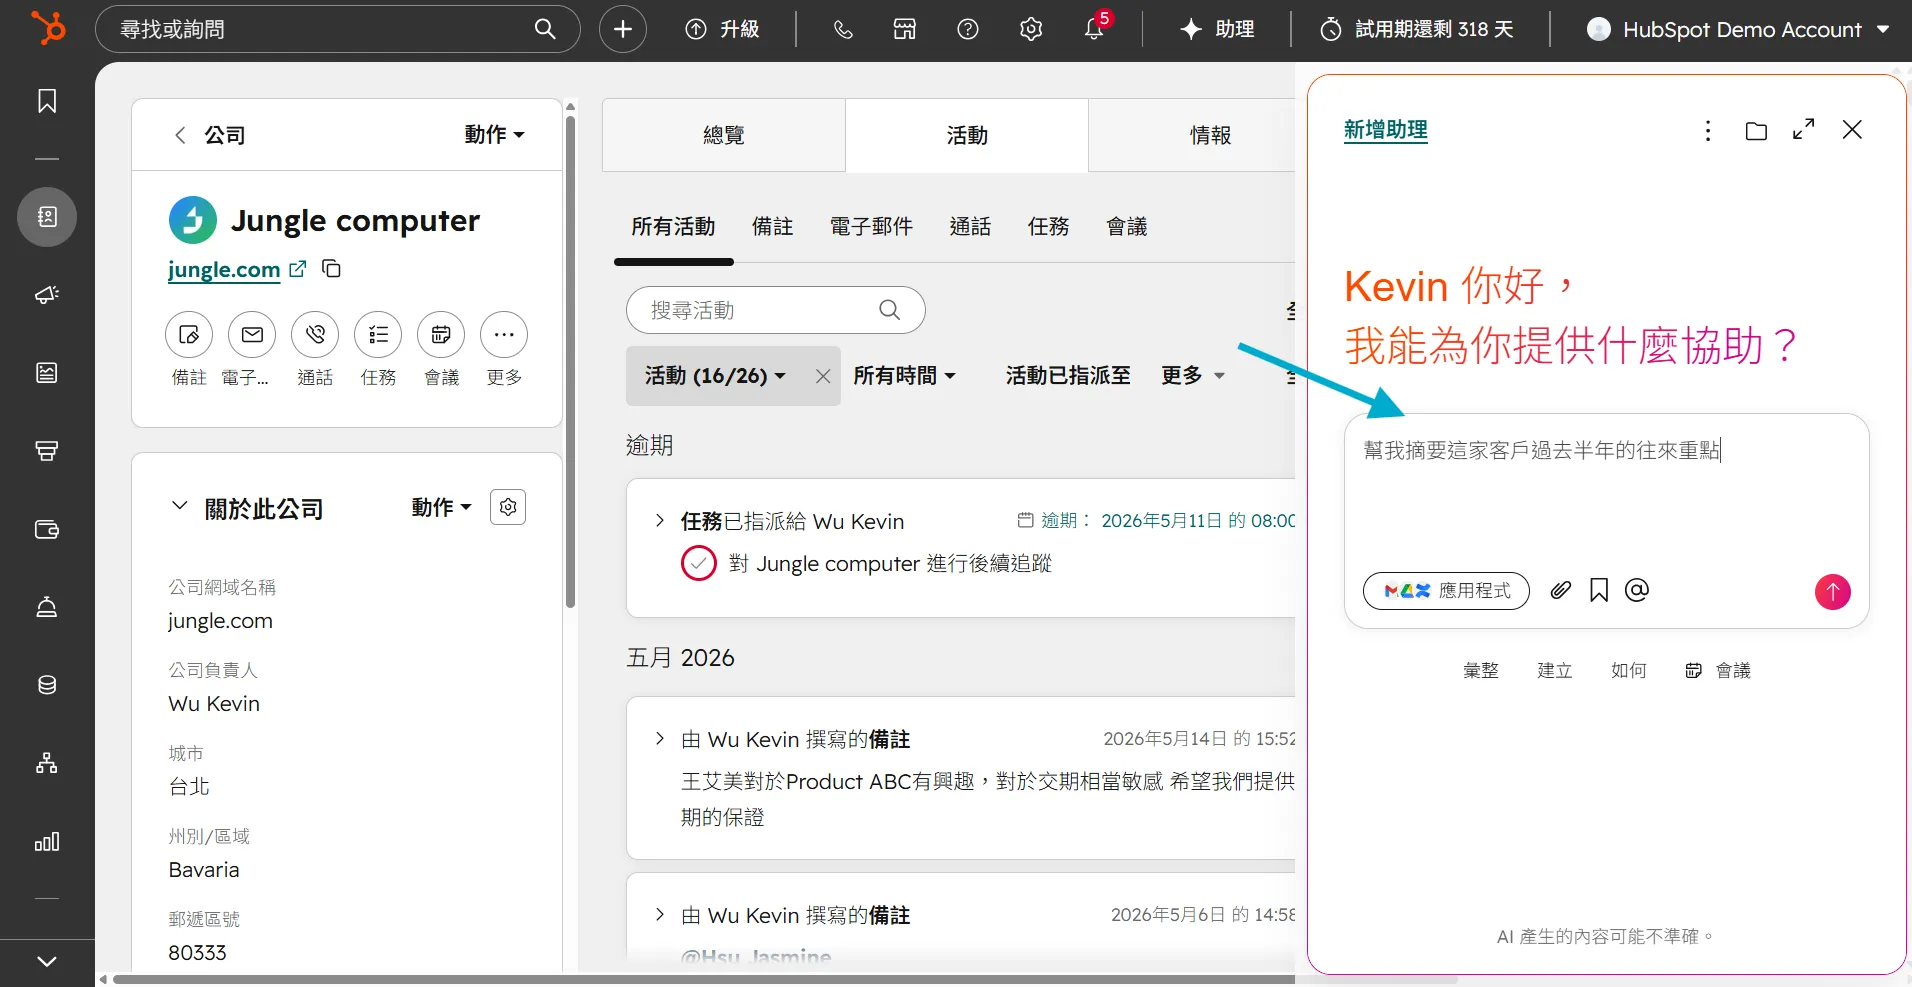This screenshot has height=987, width=1912.
Task: Switch to the 總覽 tab
Action: click(x=724, y=135)
